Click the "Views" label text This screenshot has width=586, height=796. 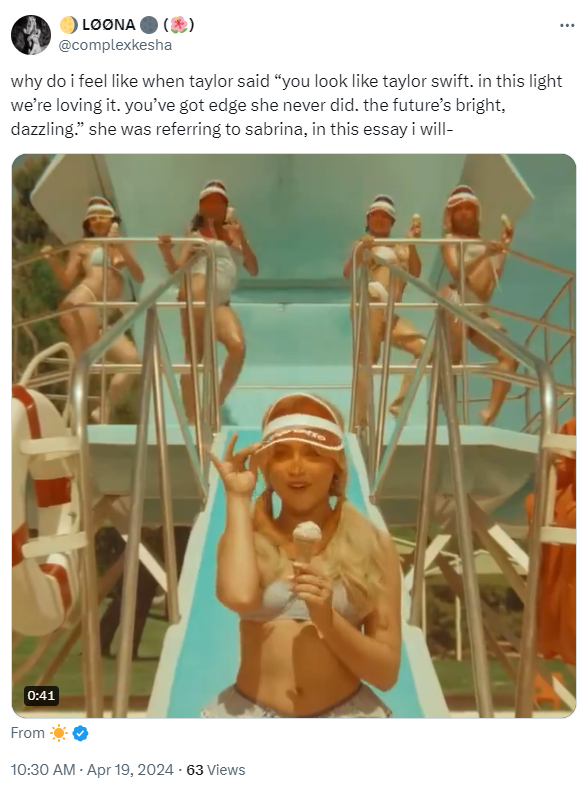point(226,770)
